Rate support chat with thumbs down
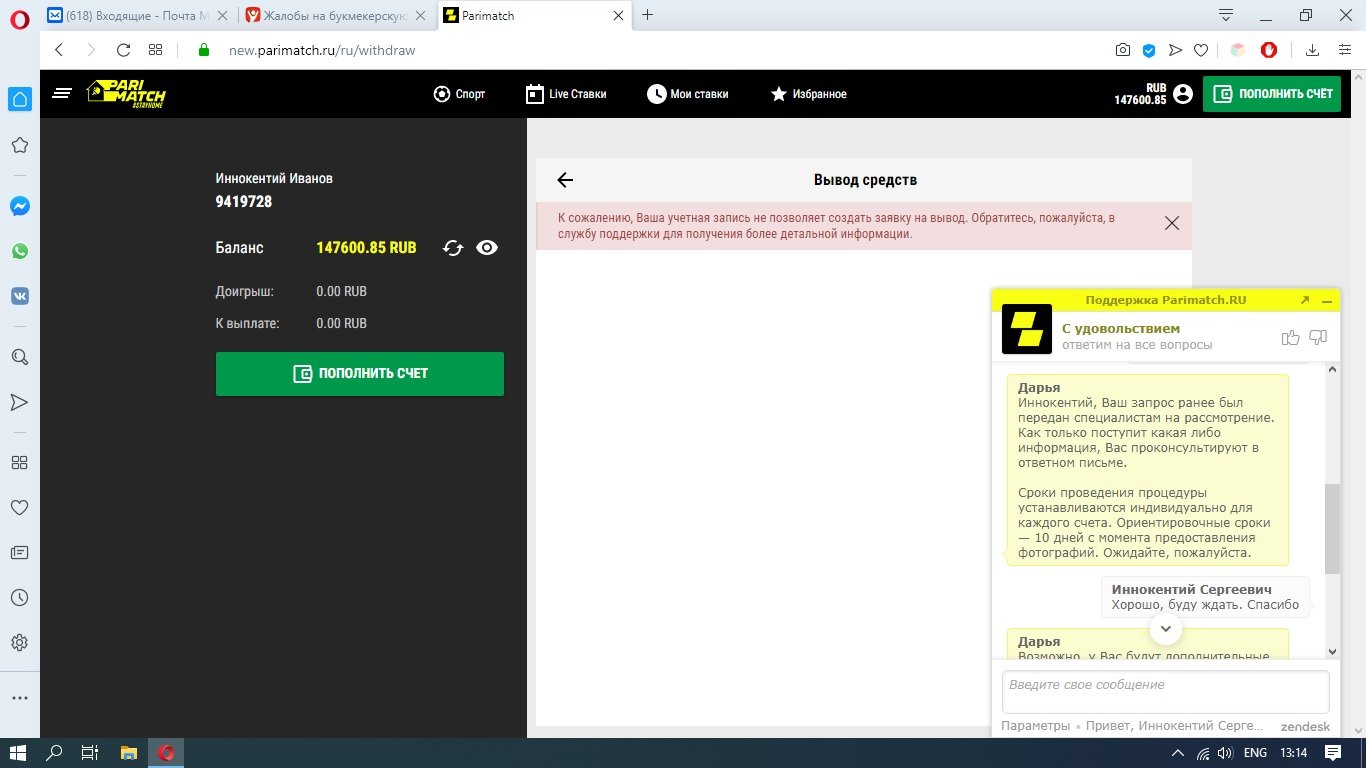The height and width of the screenshot is (768, 1366). click(1318, 337)
